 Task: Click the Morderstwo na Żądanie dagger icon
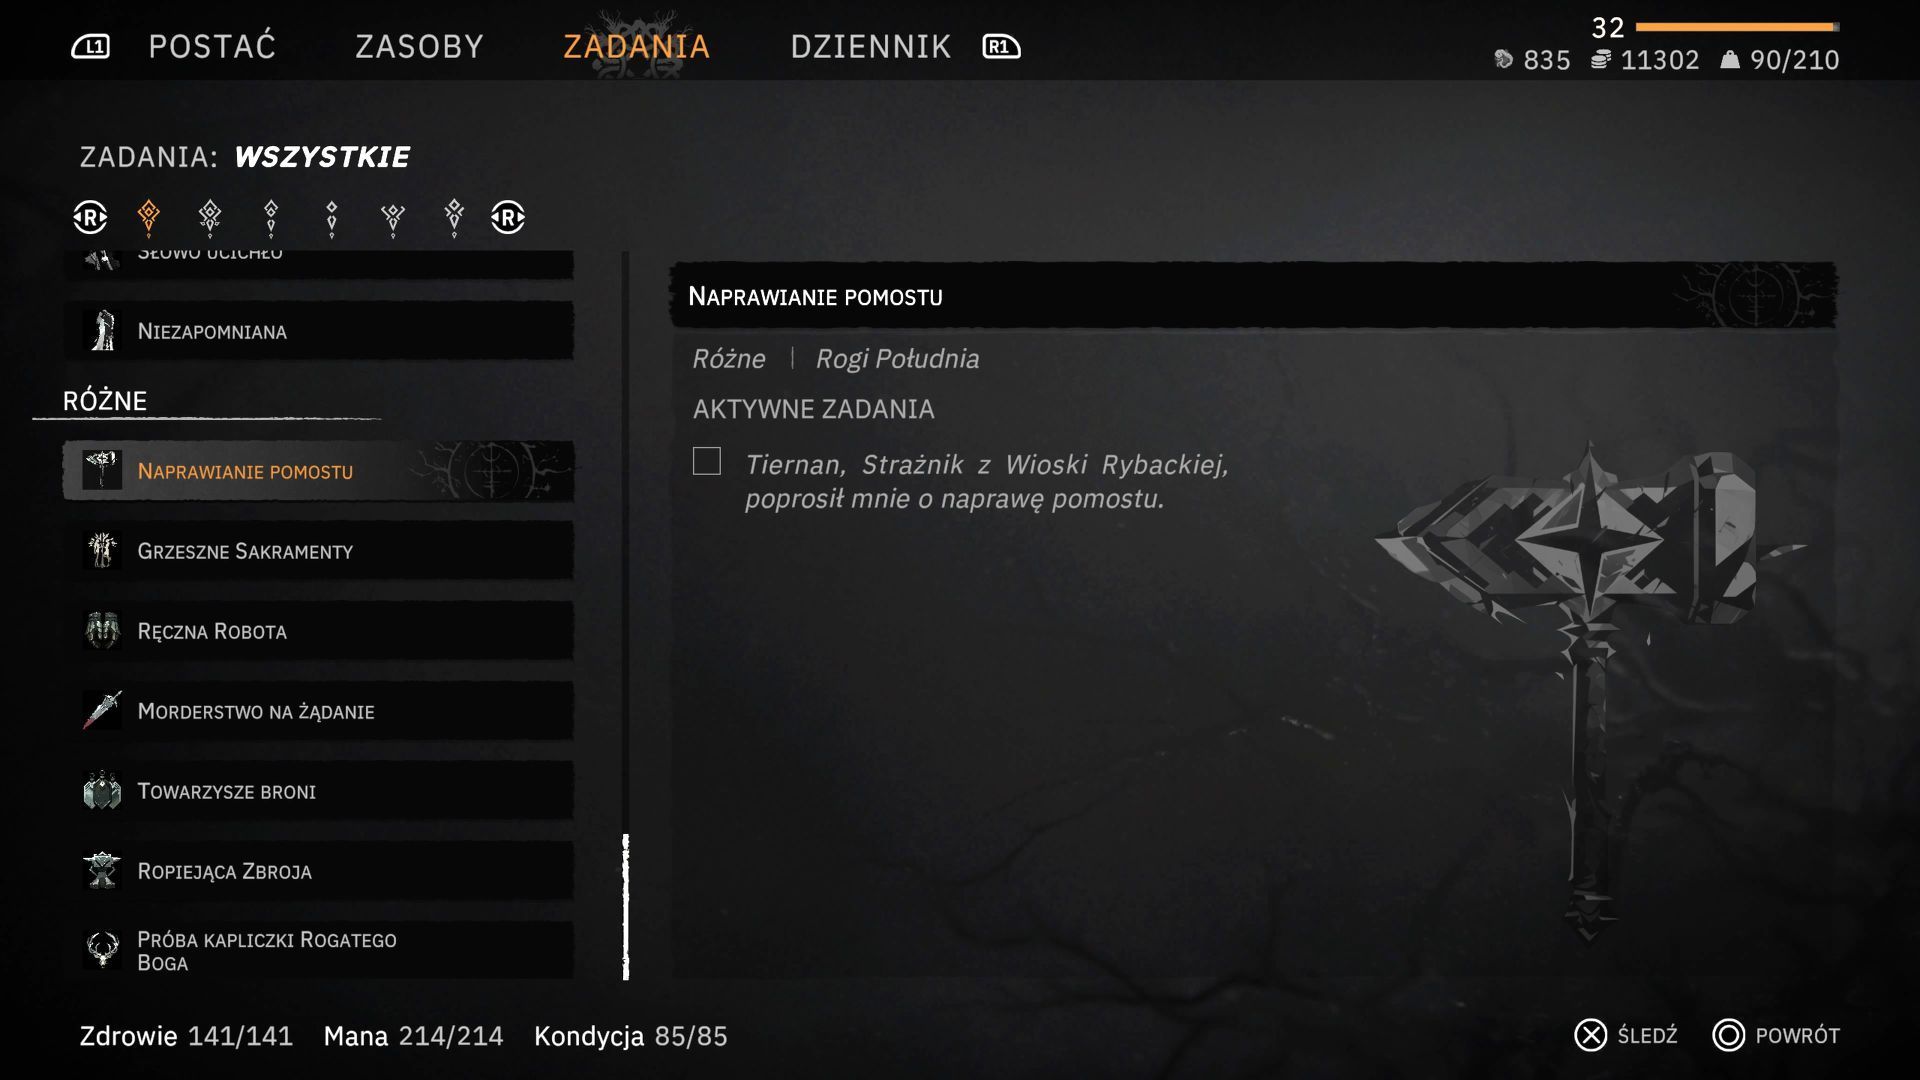tap(102, 710)
